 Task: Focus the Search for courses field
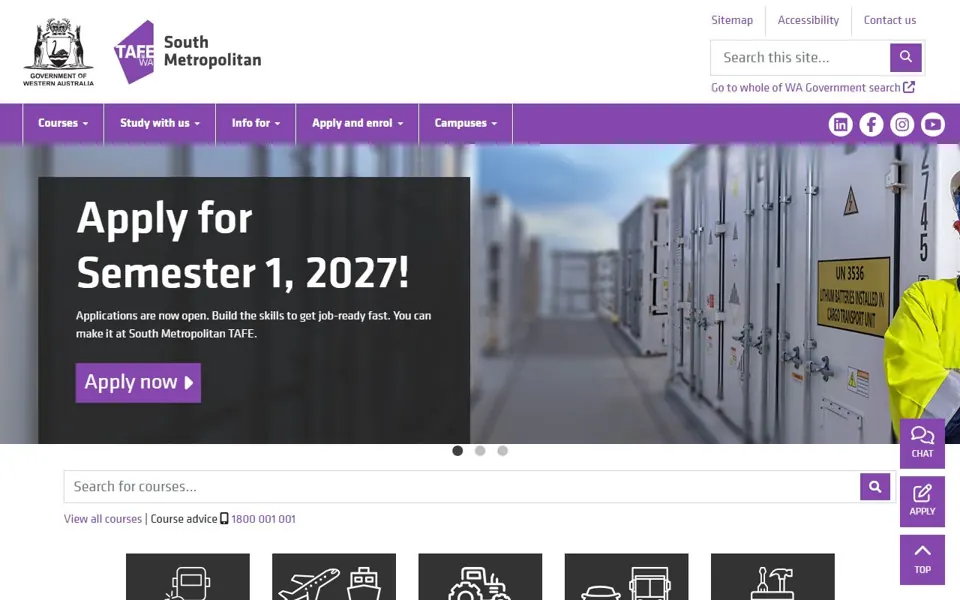(462, 487)
